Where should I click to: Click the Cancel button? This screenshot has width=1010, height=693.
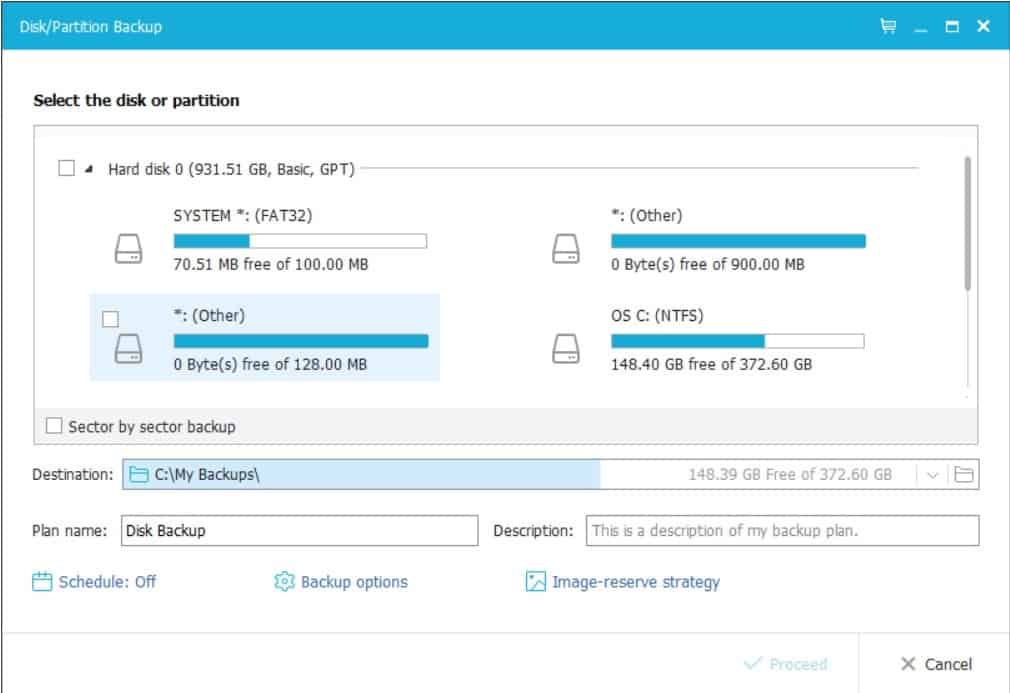[x=937, y=664]
